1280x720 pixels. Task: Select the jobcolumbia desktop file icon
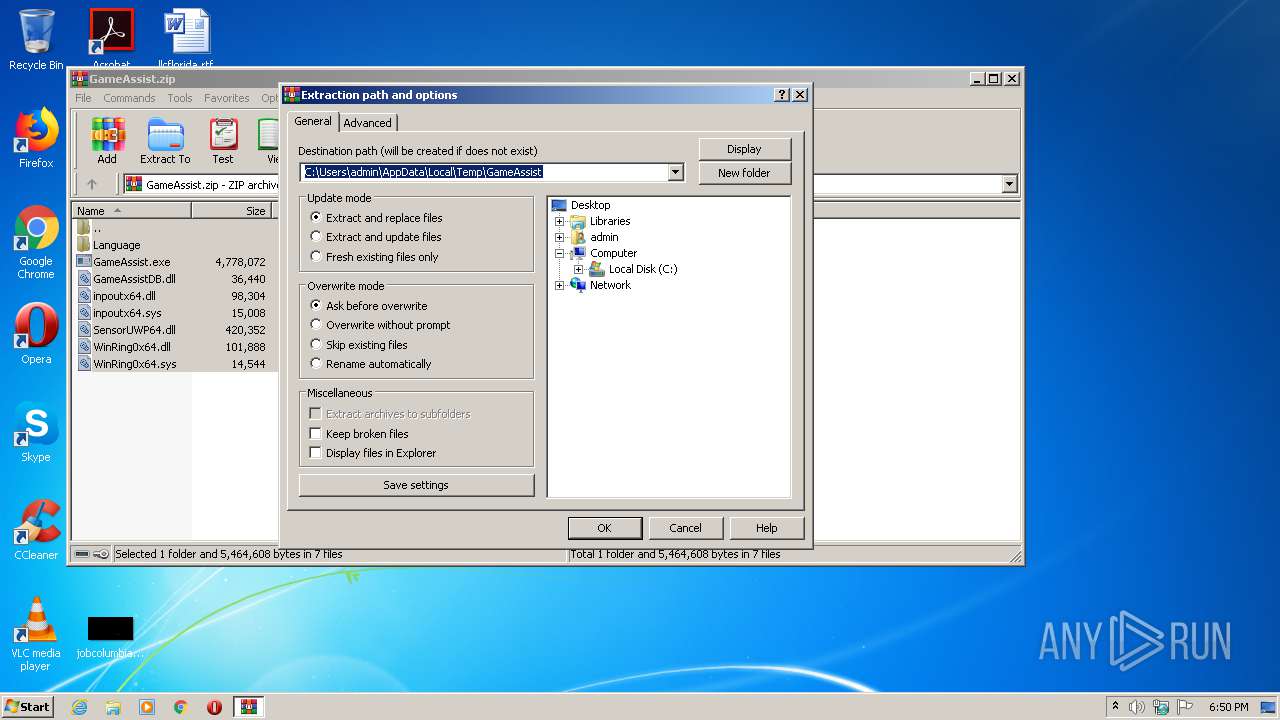(x=110, y=636)
